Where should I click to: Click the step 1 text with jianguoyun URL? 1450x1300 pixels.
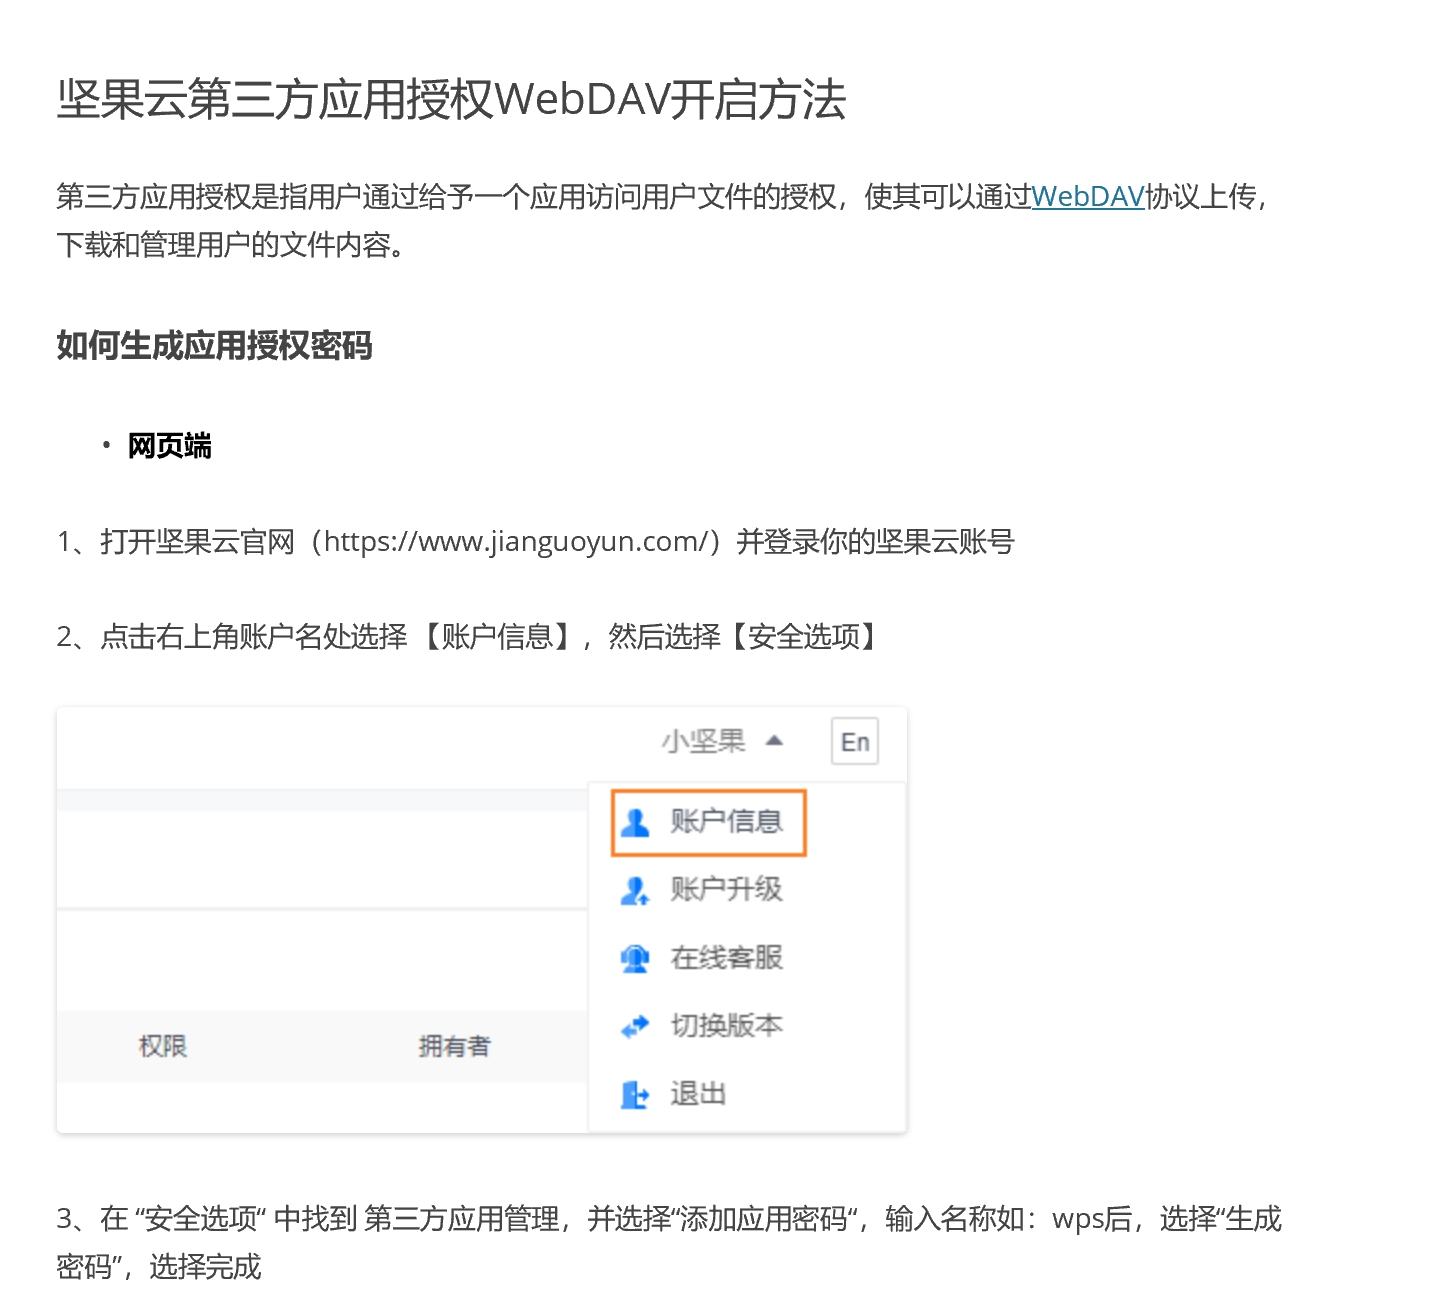[x=536, y=542]
